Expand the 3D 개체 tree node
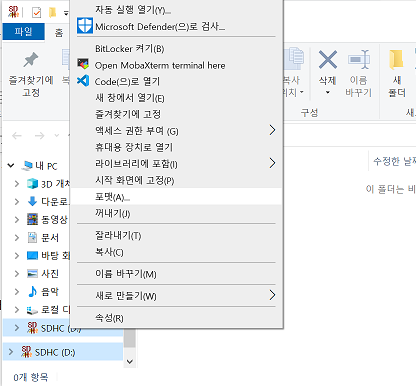Screen dimensions: 416x386 tap(17, 183)
